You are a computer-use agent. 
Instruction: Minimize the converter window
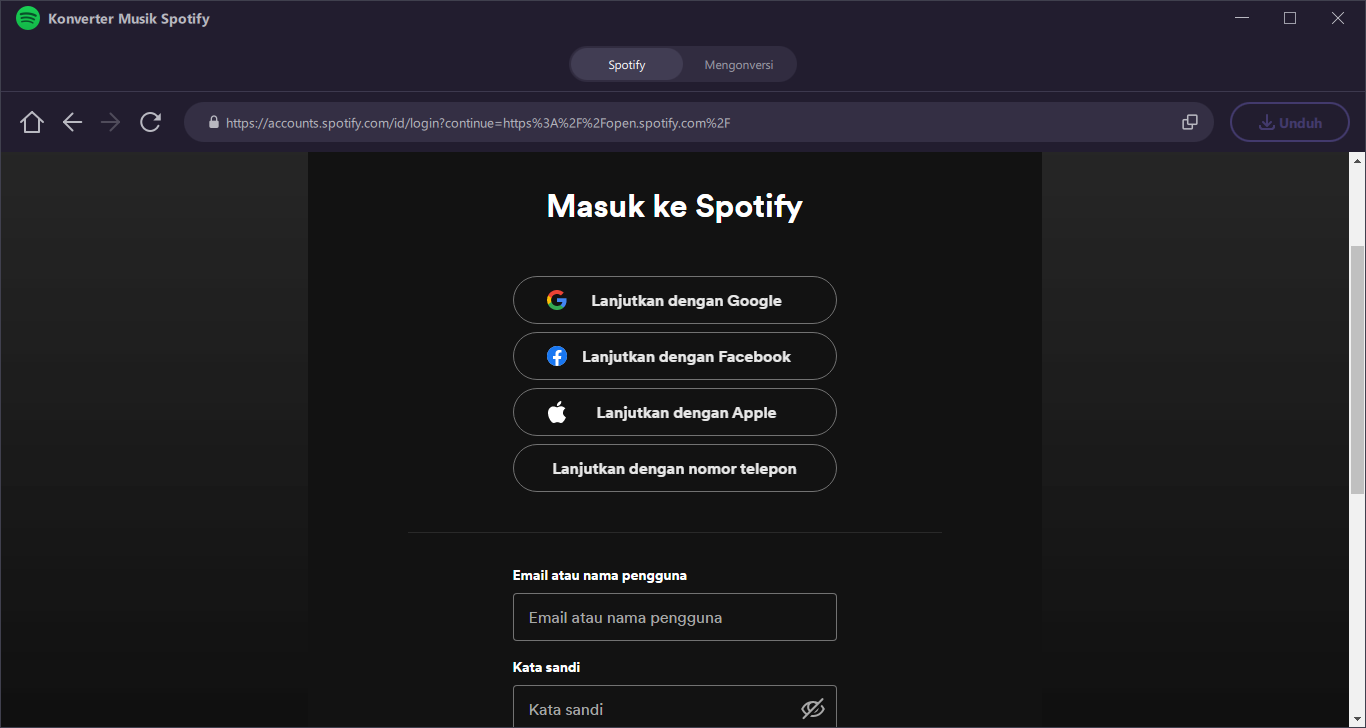[x=1242, y=18]
